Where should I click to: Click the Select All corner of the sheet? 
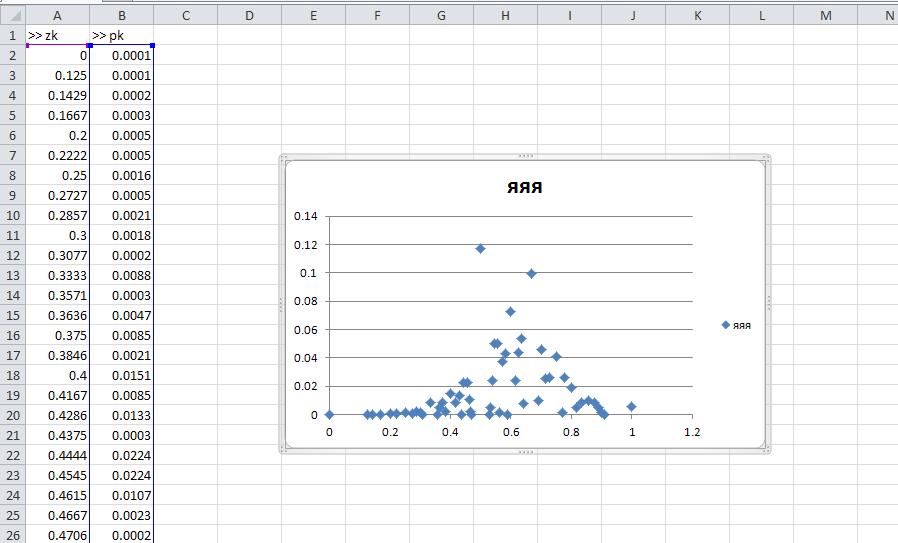point(13,15)
